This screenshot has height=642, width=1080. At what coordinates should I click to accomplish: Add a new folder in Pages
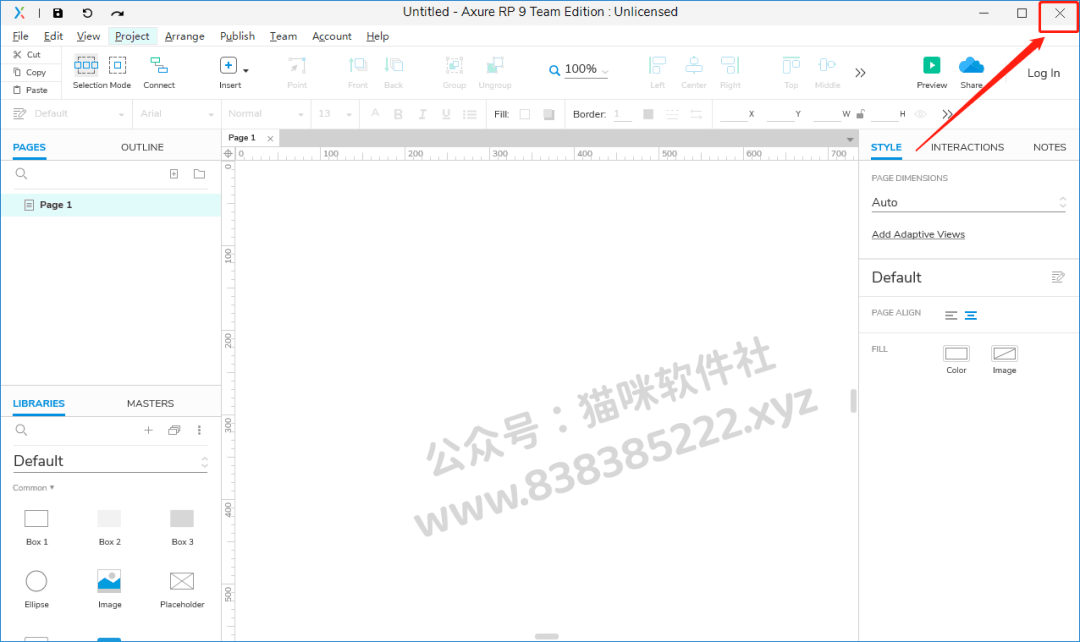tap(200, 174)
